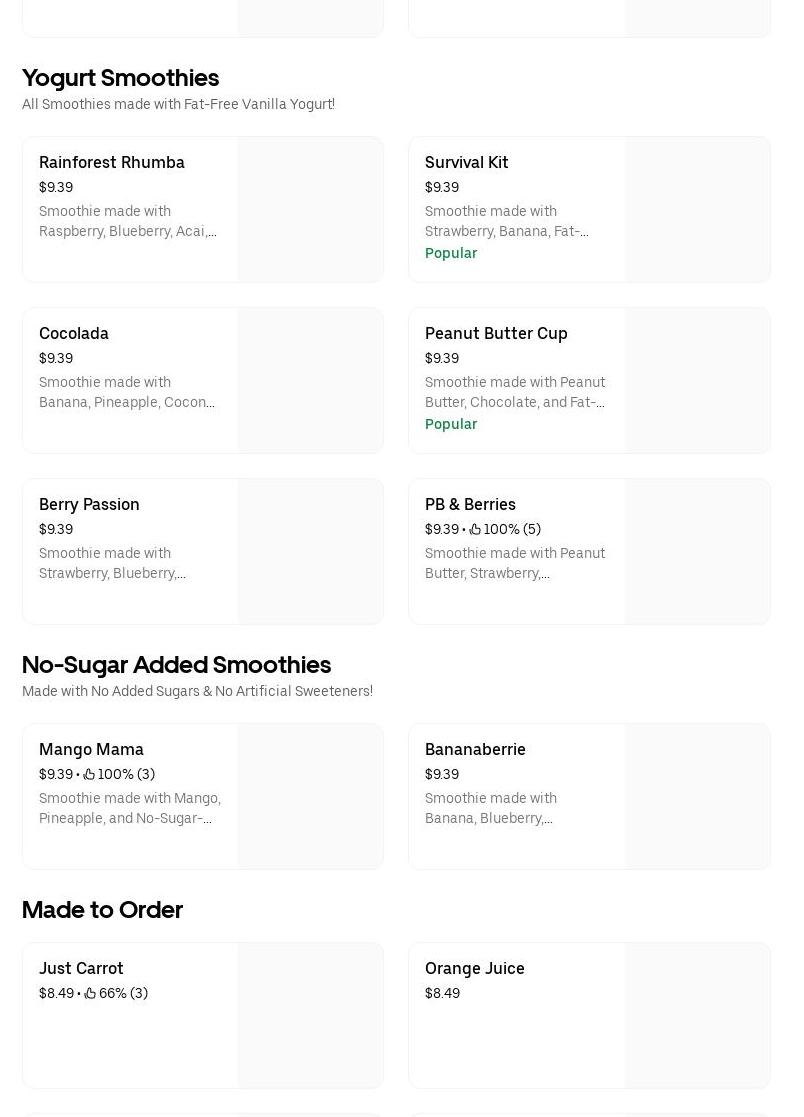Open the Just Carrot juice item
This screenshot has height=1117, width=804.
point(81,968)
